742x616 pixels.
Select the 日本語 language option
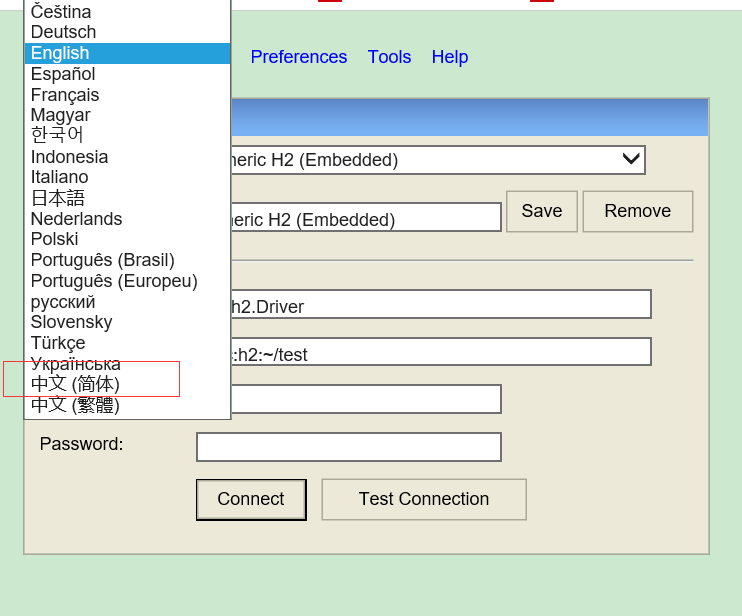[58, 198]
